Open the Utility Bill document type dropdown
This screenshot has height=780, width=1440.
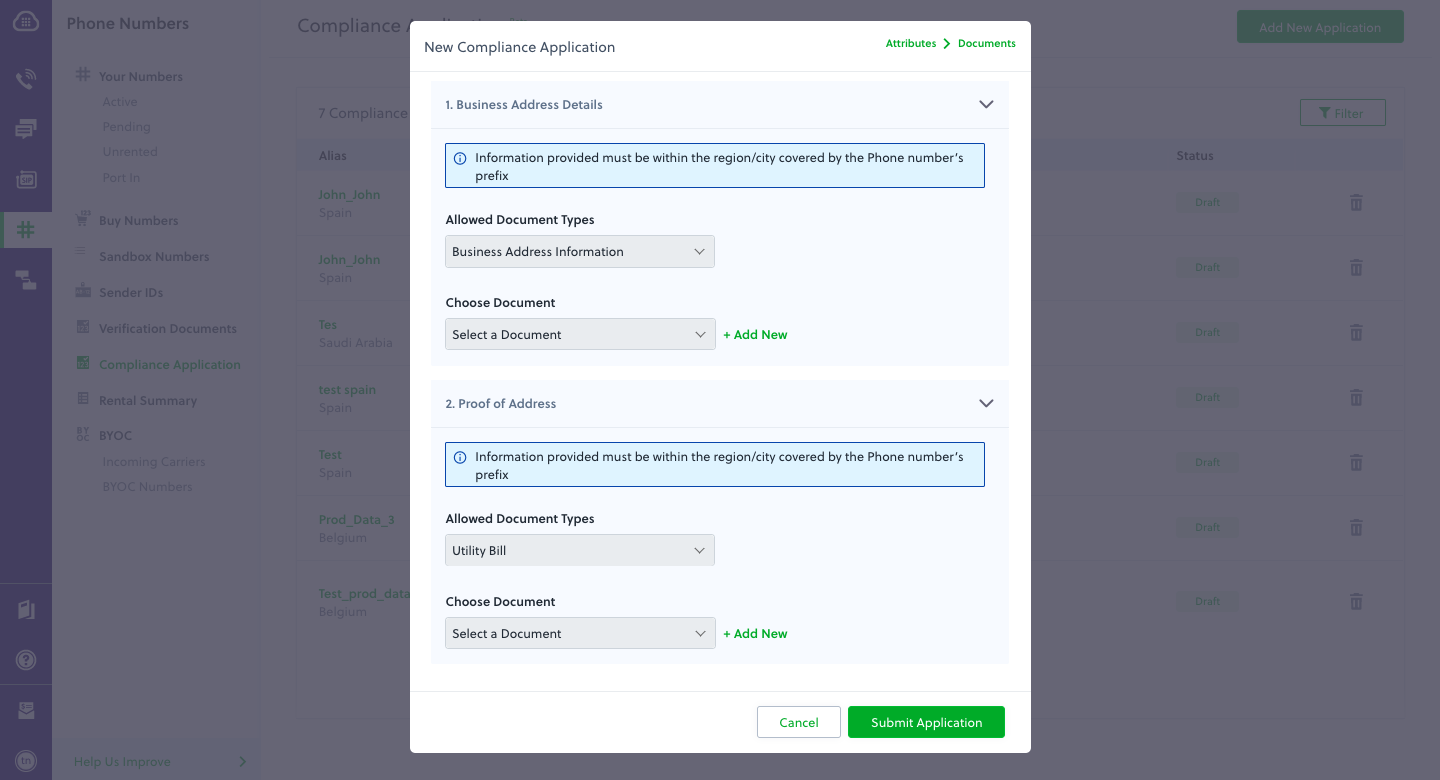click(x=580, y=550)
